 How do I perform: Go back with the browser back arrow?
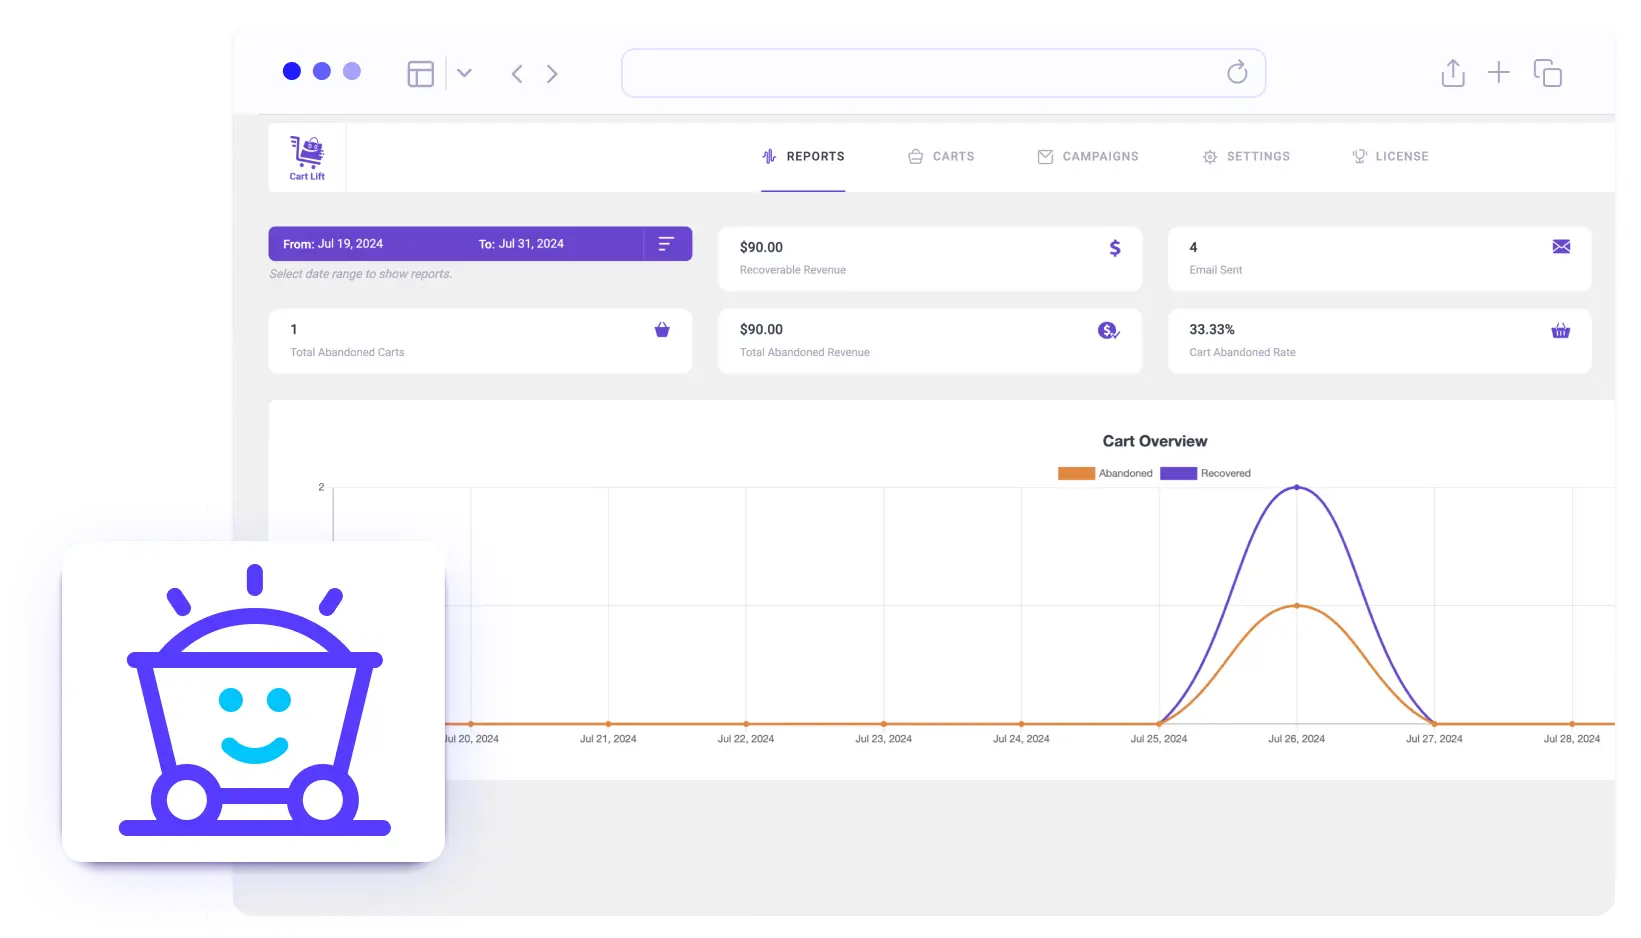(x=517, y=74)
